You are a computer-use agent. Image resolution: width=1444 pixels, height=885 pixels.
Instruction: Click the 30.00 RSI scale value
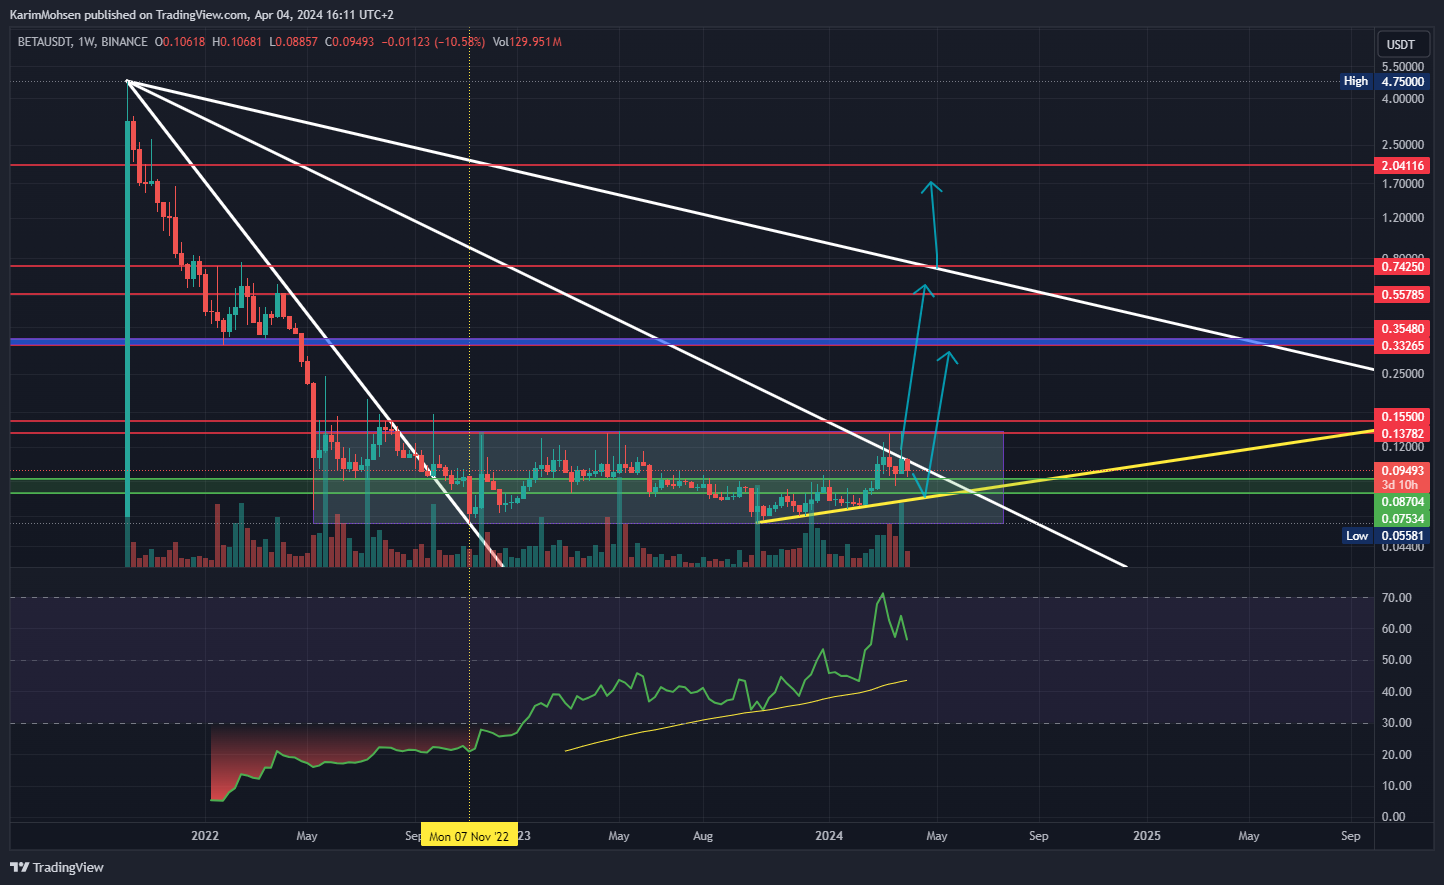(1396, 723)
